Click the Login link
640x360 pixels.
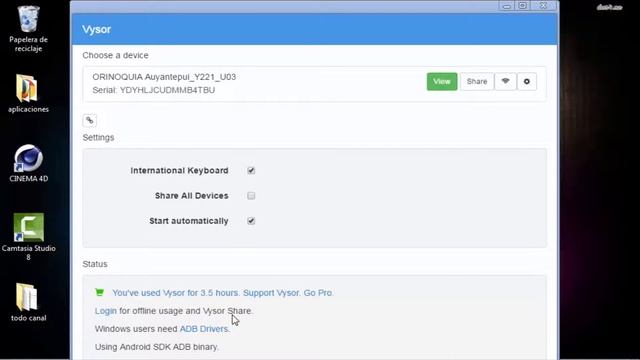(106, 311)
